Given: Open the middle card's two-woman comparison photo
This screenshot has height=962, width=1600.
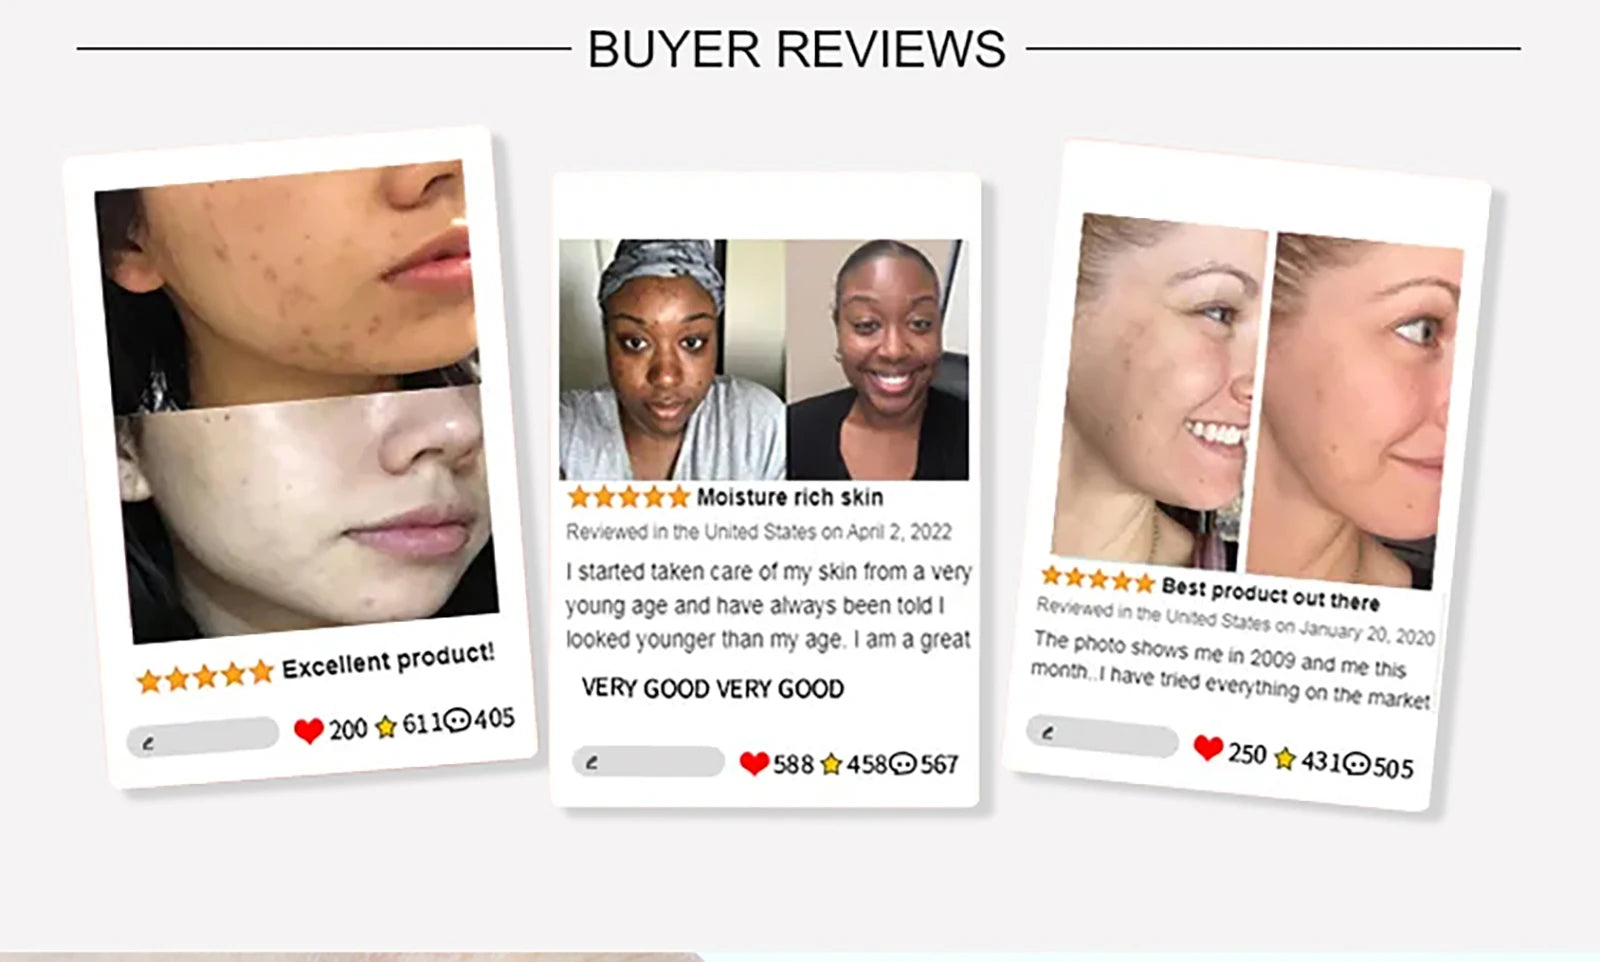Looking at the screenshot, I should tap(764, 360).
